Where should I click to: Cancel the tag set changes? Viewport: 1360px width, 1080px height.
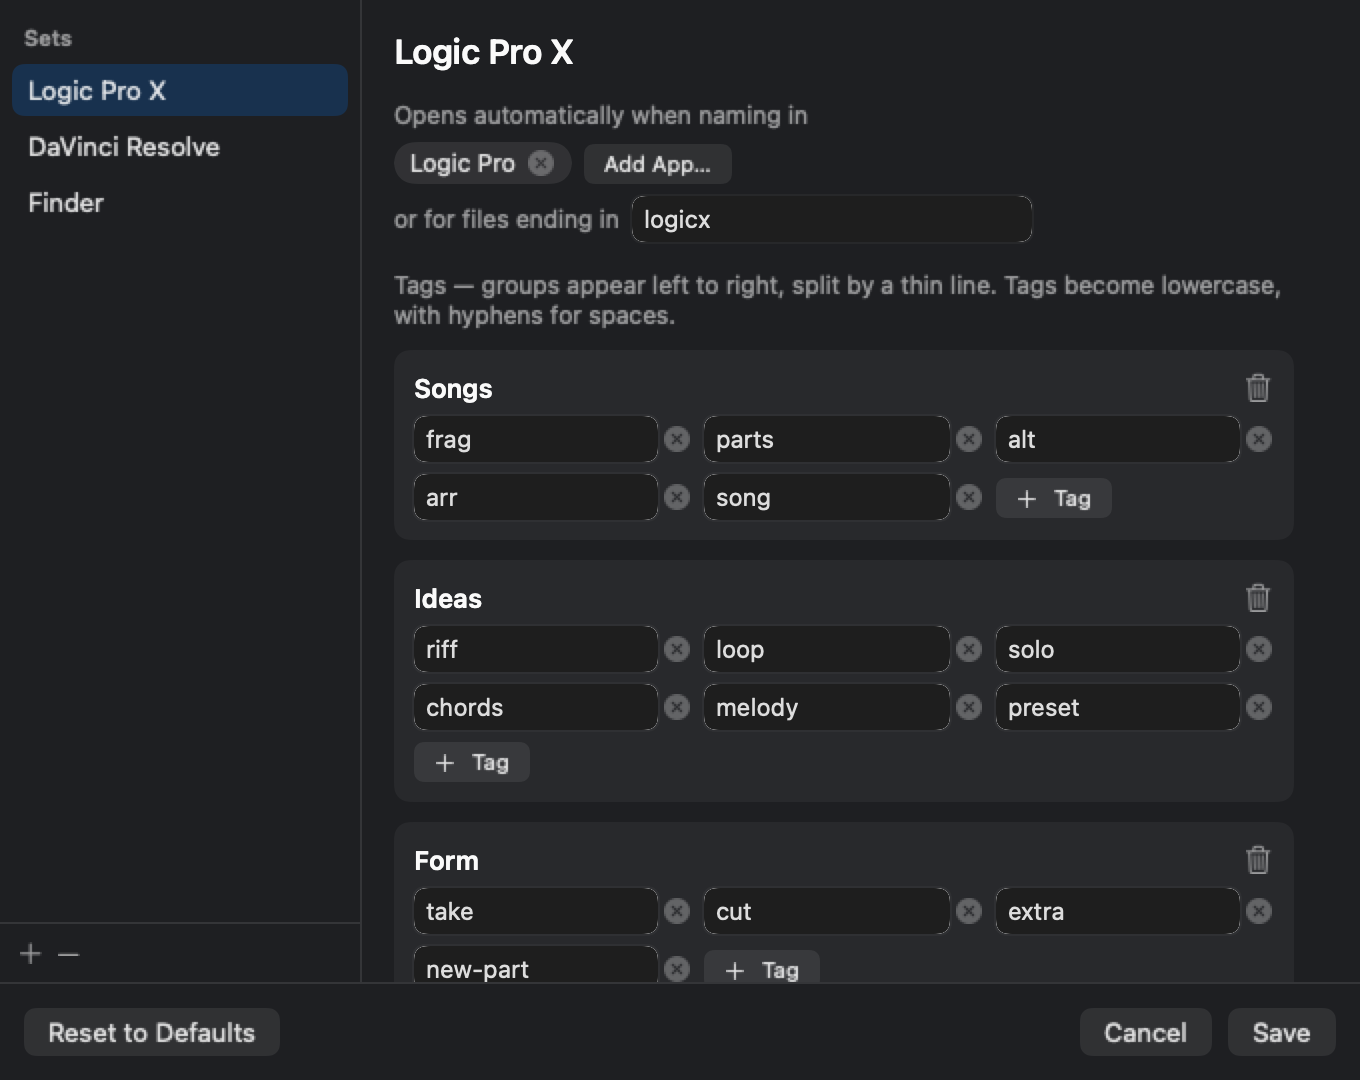(x=1146, y=1032)
